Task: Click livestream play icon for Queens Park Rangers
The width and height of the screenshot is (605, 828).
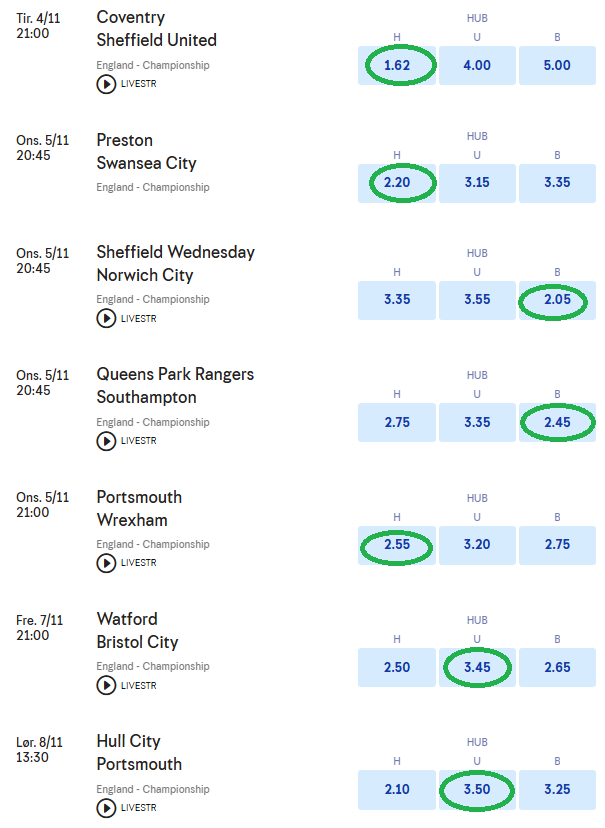Action: pyautogui.click(x=106, y=441)
